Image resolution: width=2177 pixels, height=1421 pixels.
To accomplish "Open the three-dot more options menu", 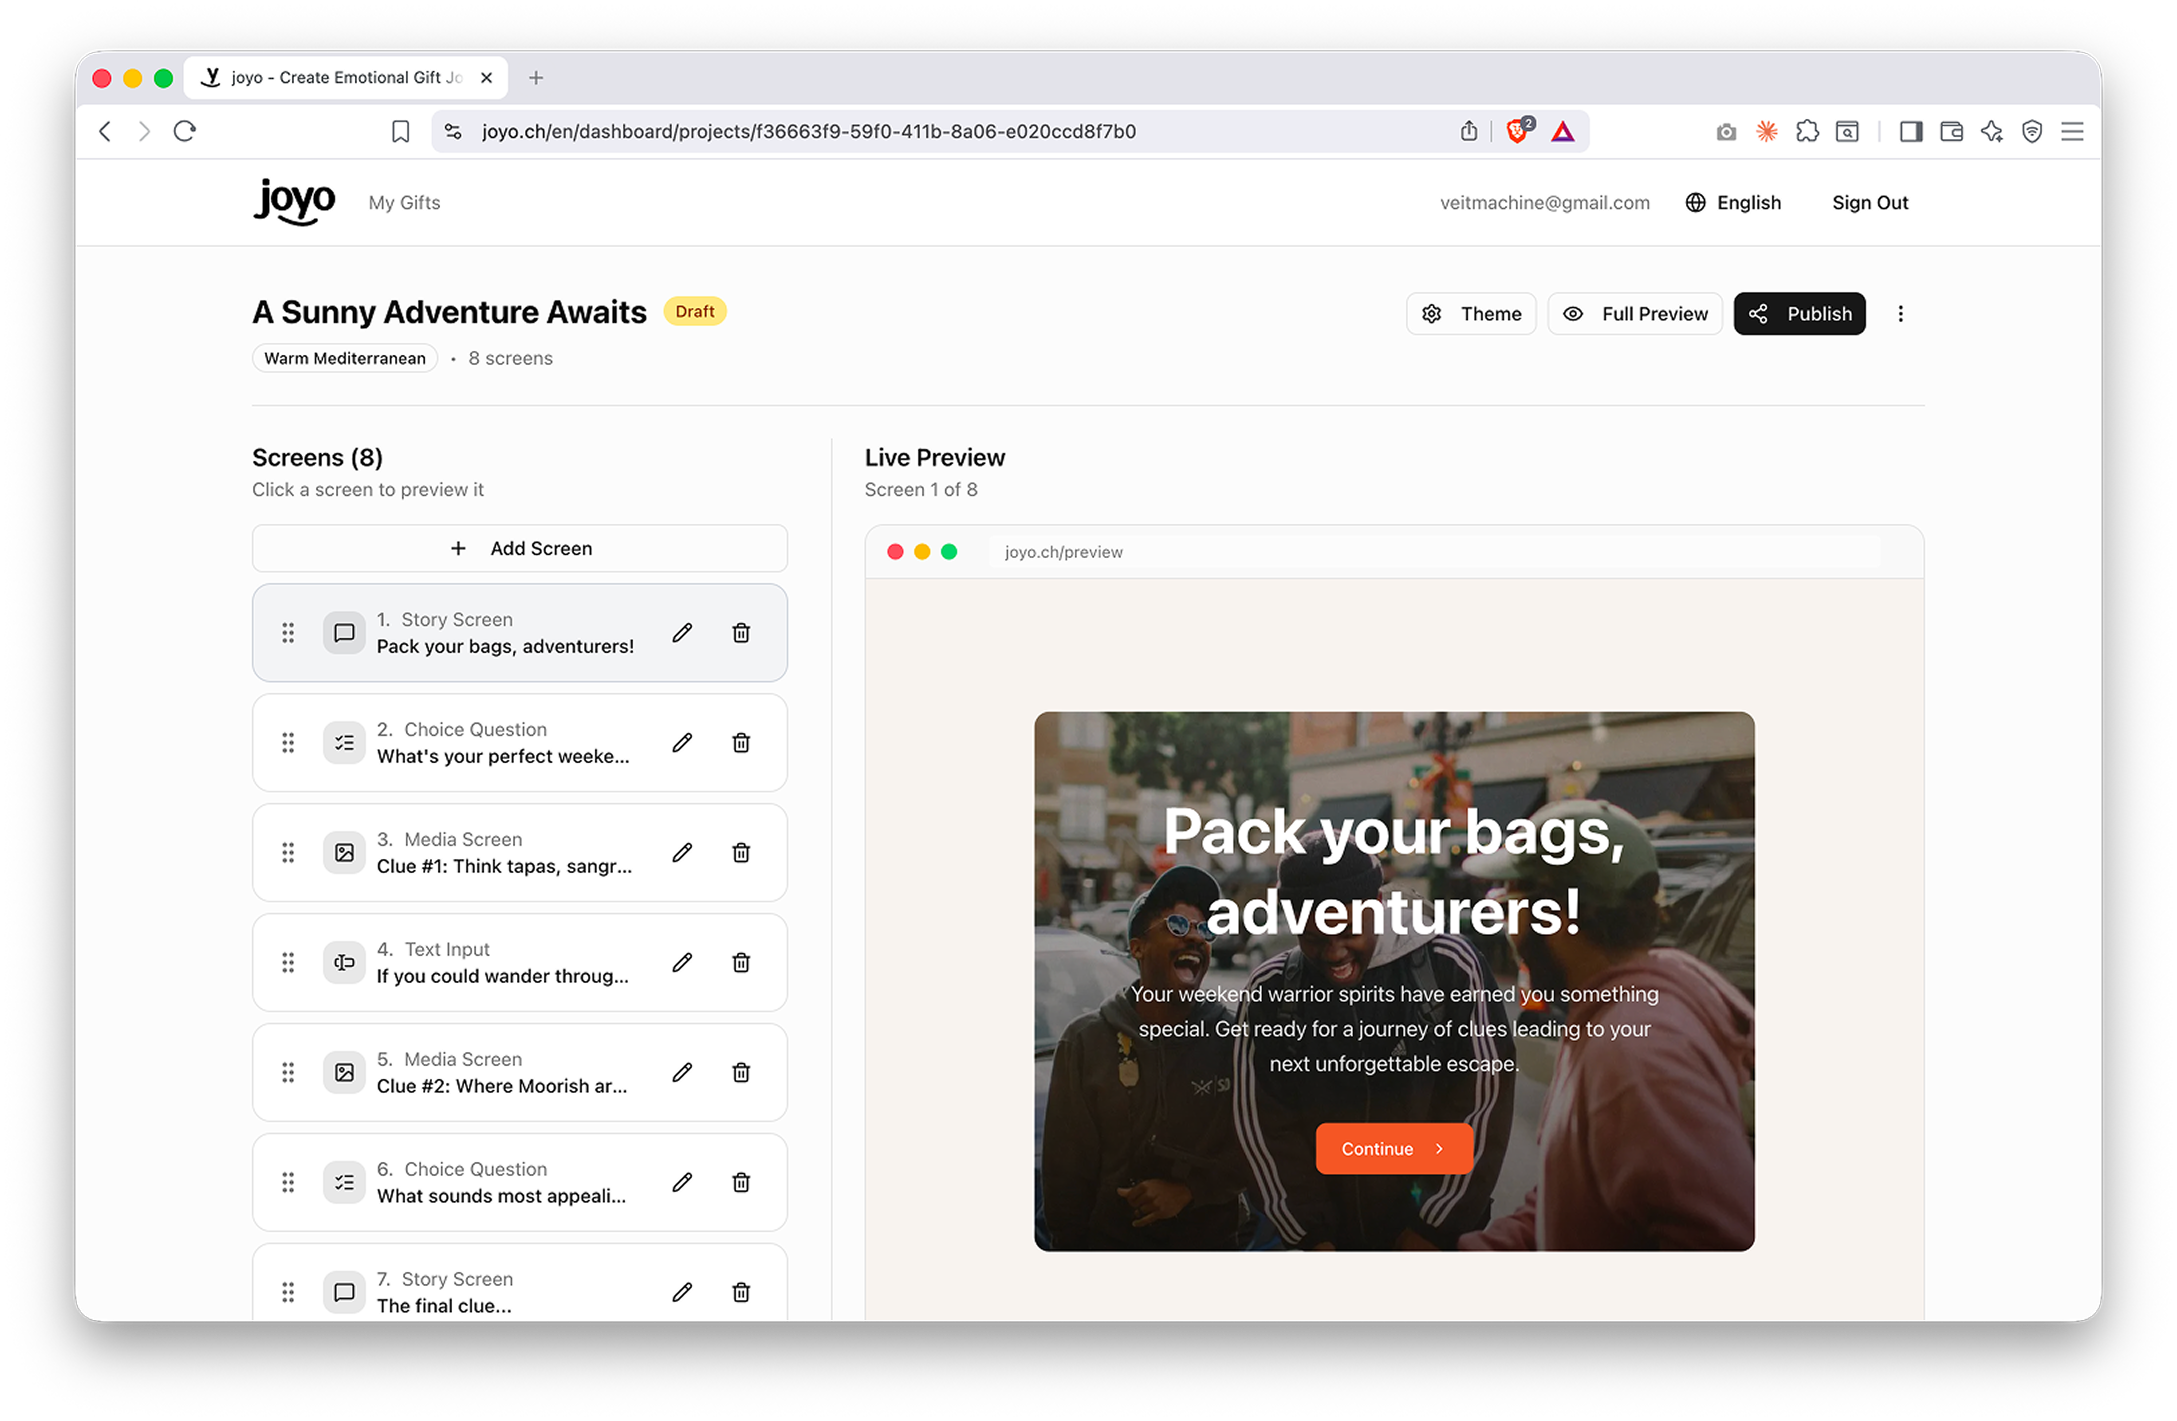I will point(1900,314).
